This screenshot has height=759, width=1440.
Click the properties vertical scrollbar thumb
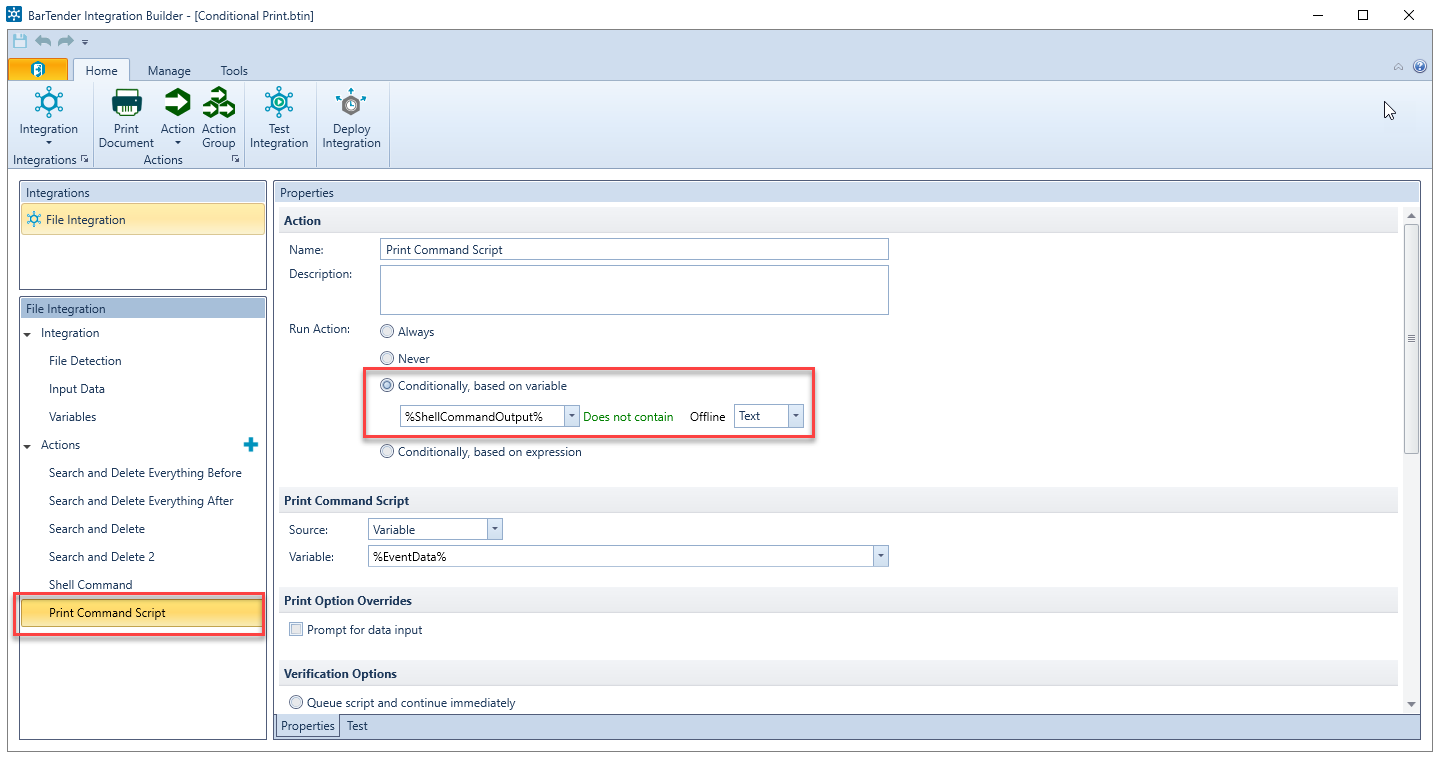[1411, 338]
